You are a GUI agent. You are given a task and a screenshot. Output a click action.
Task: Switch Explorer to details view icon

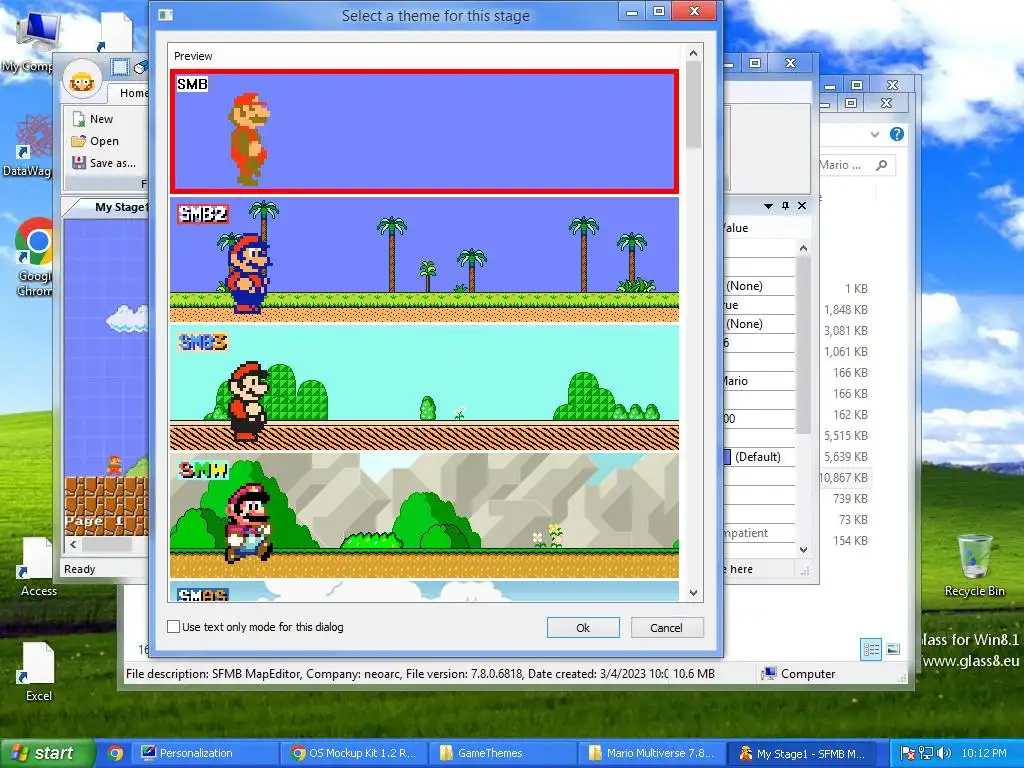[871, 649]
